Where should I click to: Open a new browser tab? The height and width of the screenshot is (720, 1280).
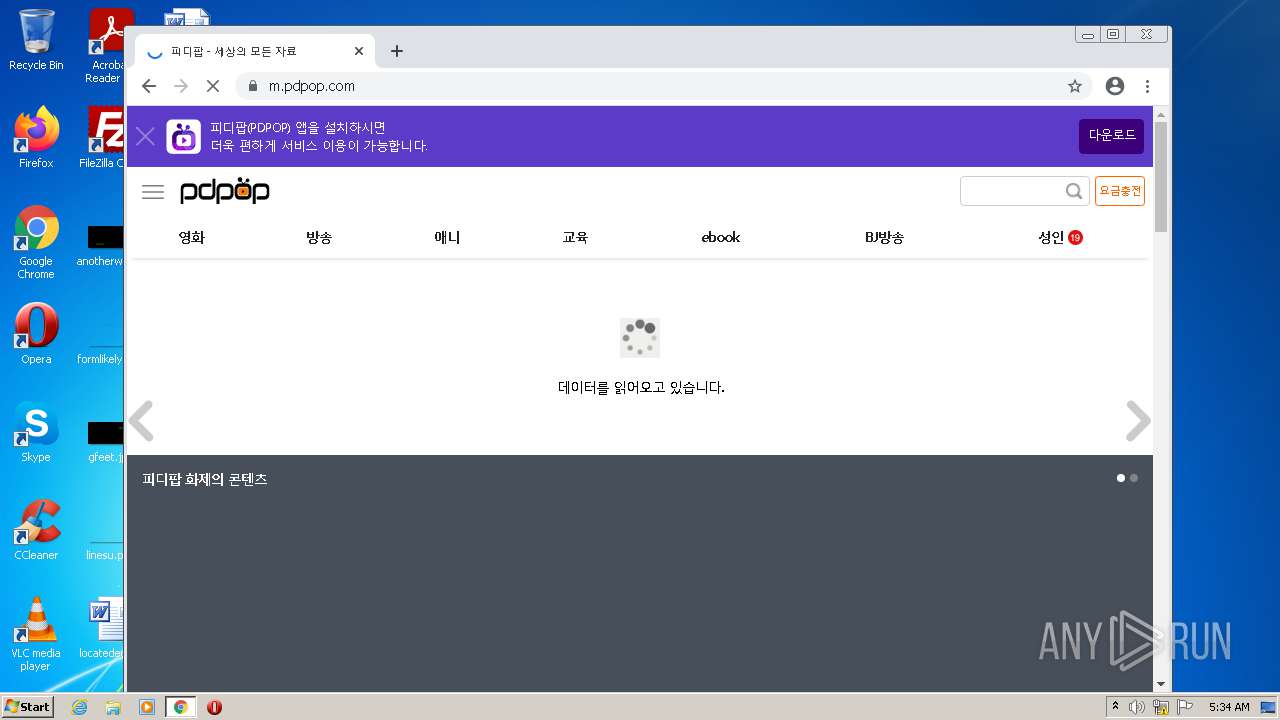coord(397,51)
